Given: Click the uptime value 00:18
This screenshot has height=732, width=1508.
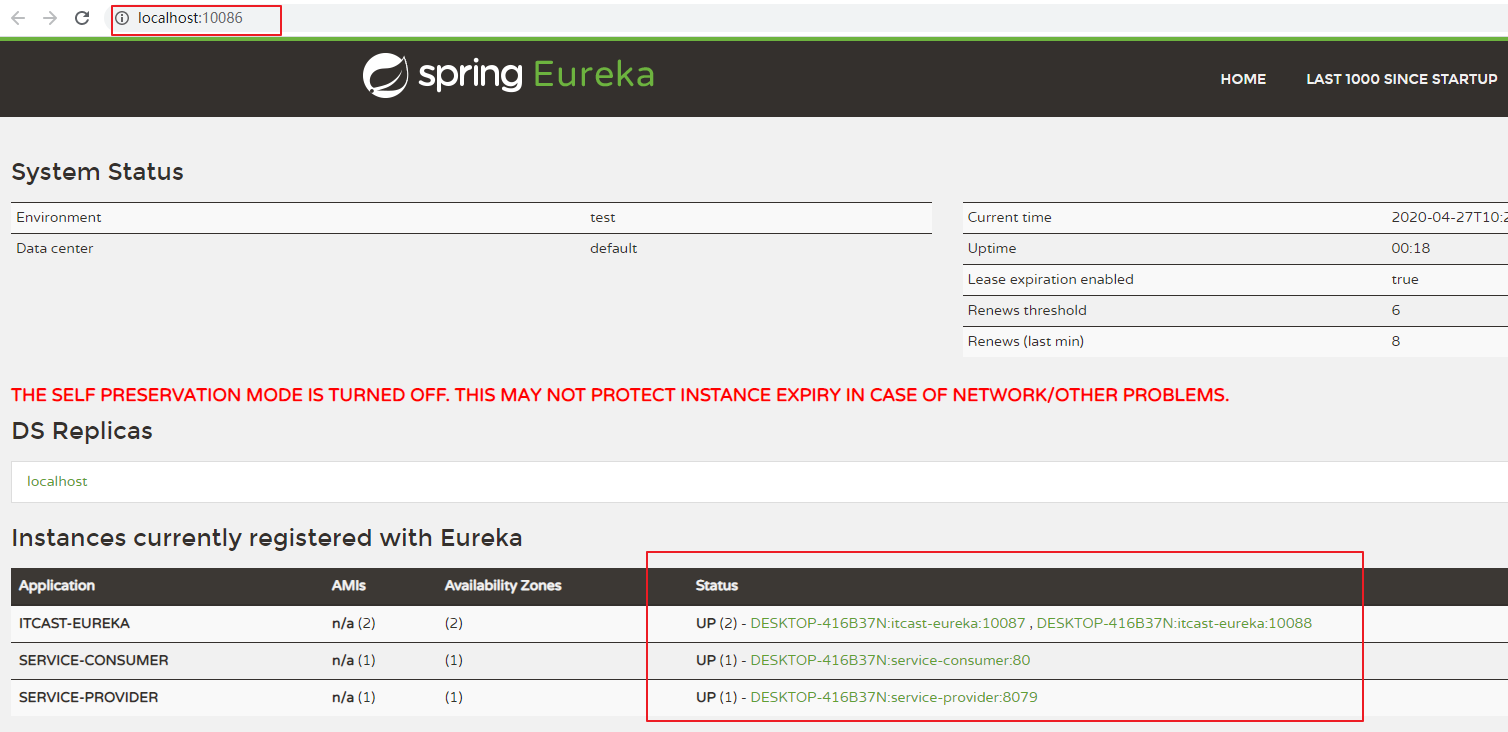Looking at the screenshot, I should (1410, 248).
